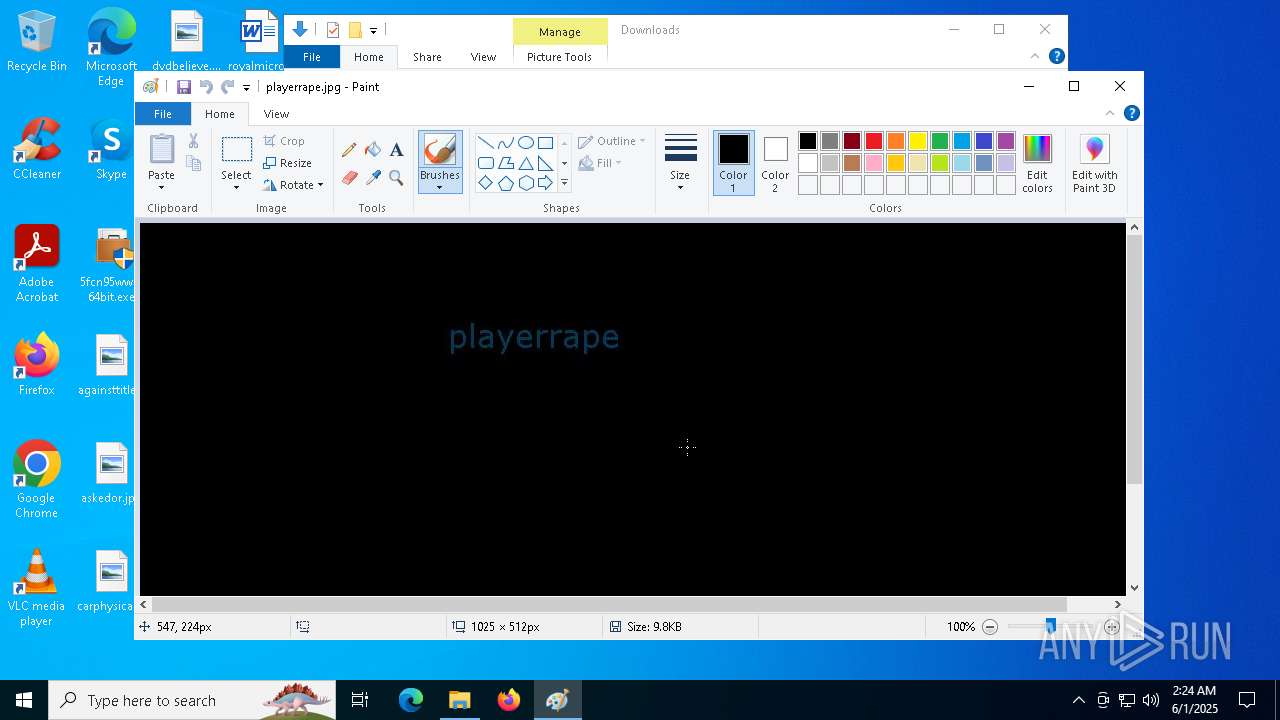The height and width of the screenshot is (720, 1280).
Task: Select the Pencil tool
Action: click(x=349, y=150)
